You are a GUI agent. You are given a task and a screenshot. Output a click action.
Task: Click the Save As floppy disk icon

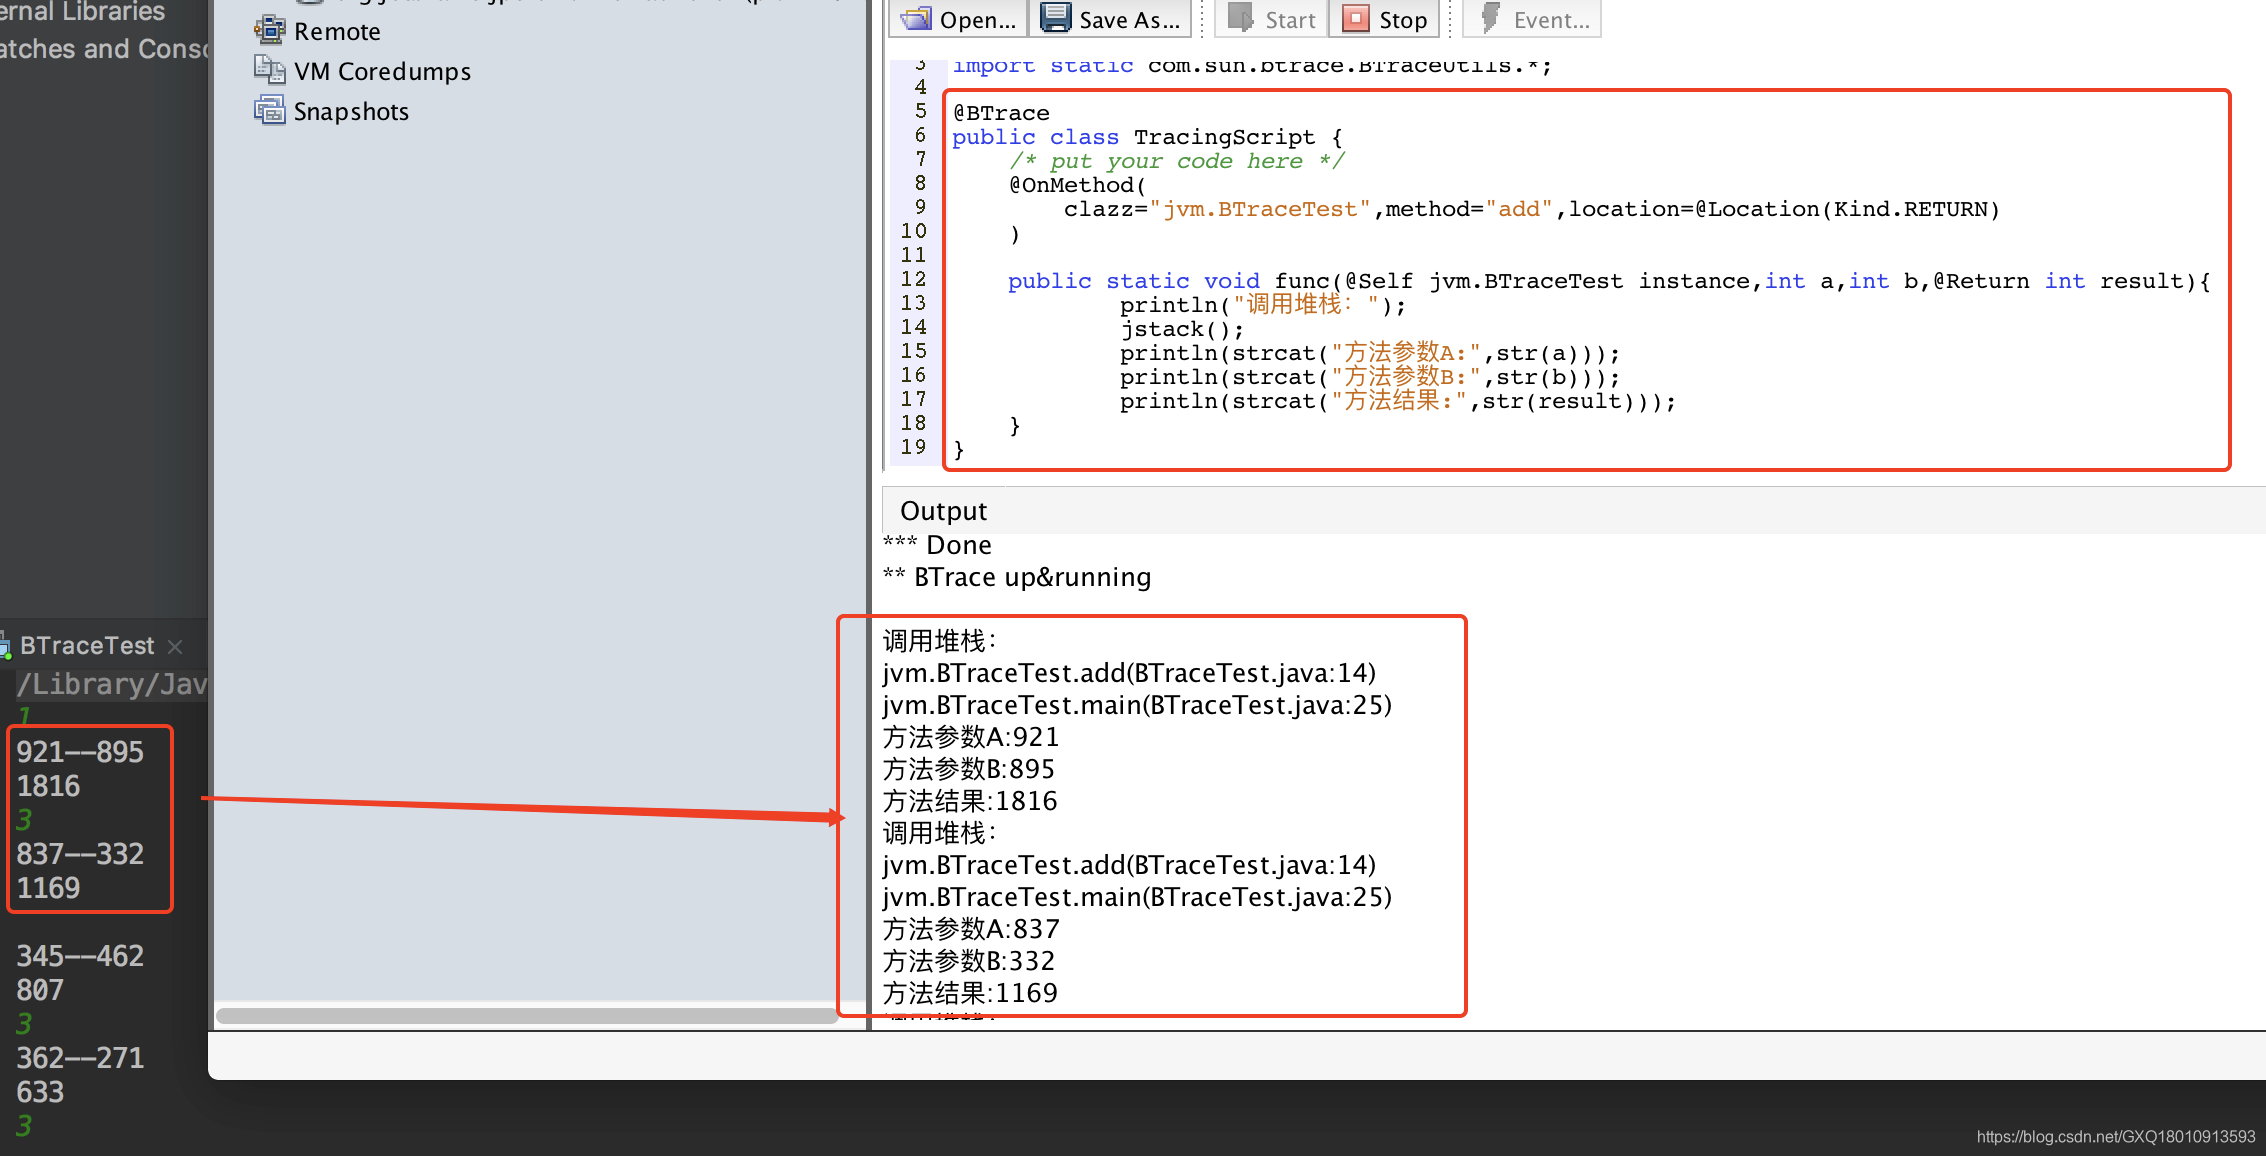tap(1055, 18)
